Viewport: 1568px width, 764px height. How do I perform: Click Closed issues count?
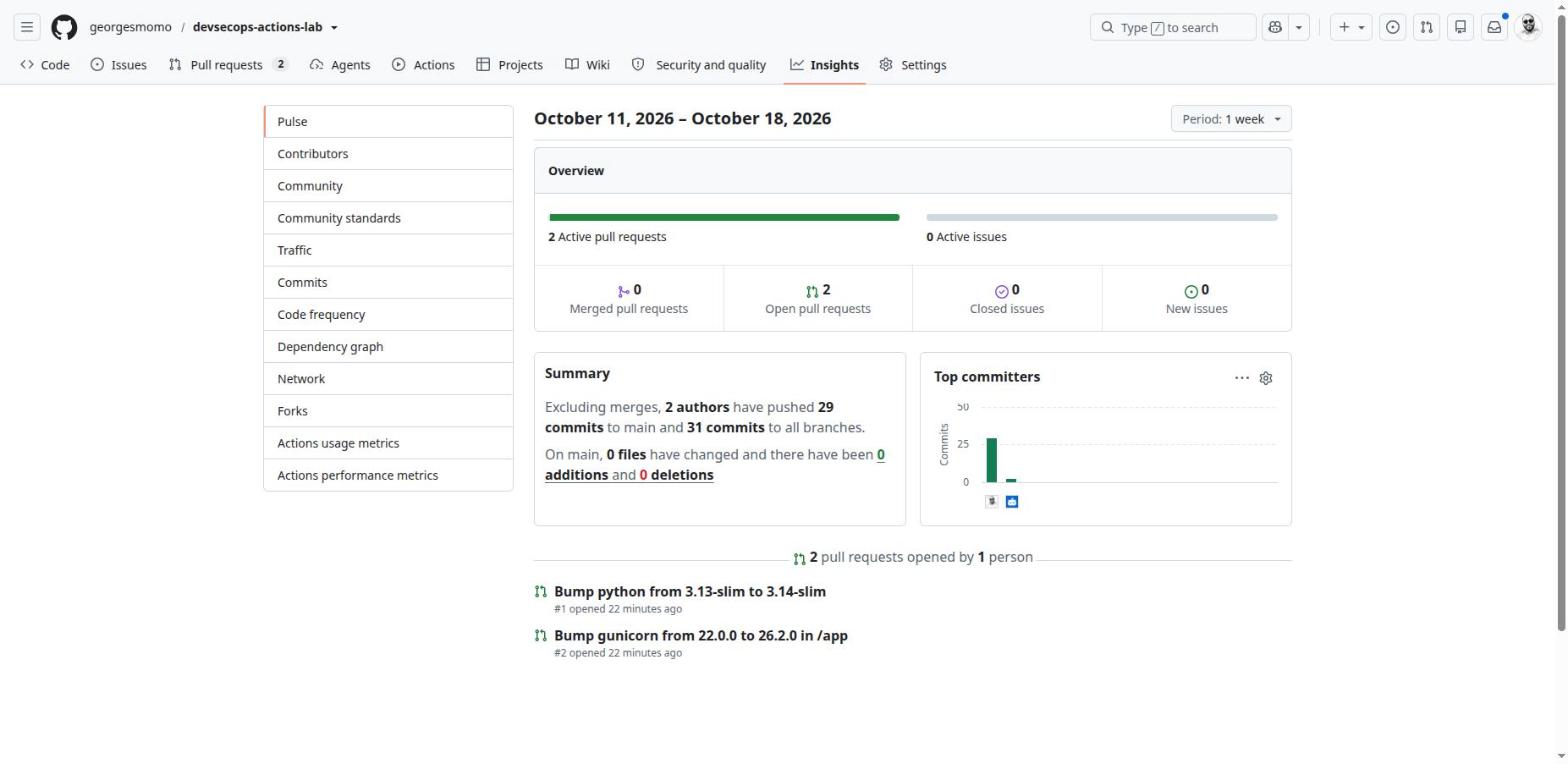click(x=1007, y=298)
